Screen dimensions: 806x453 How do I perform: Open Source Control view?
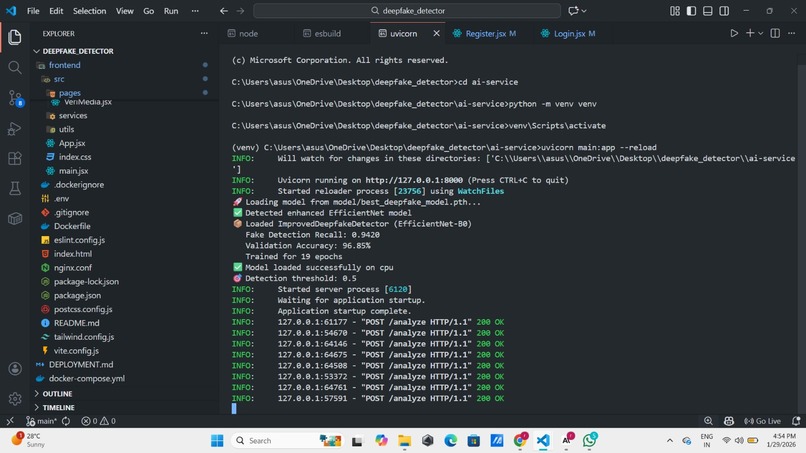click(14, 98)
